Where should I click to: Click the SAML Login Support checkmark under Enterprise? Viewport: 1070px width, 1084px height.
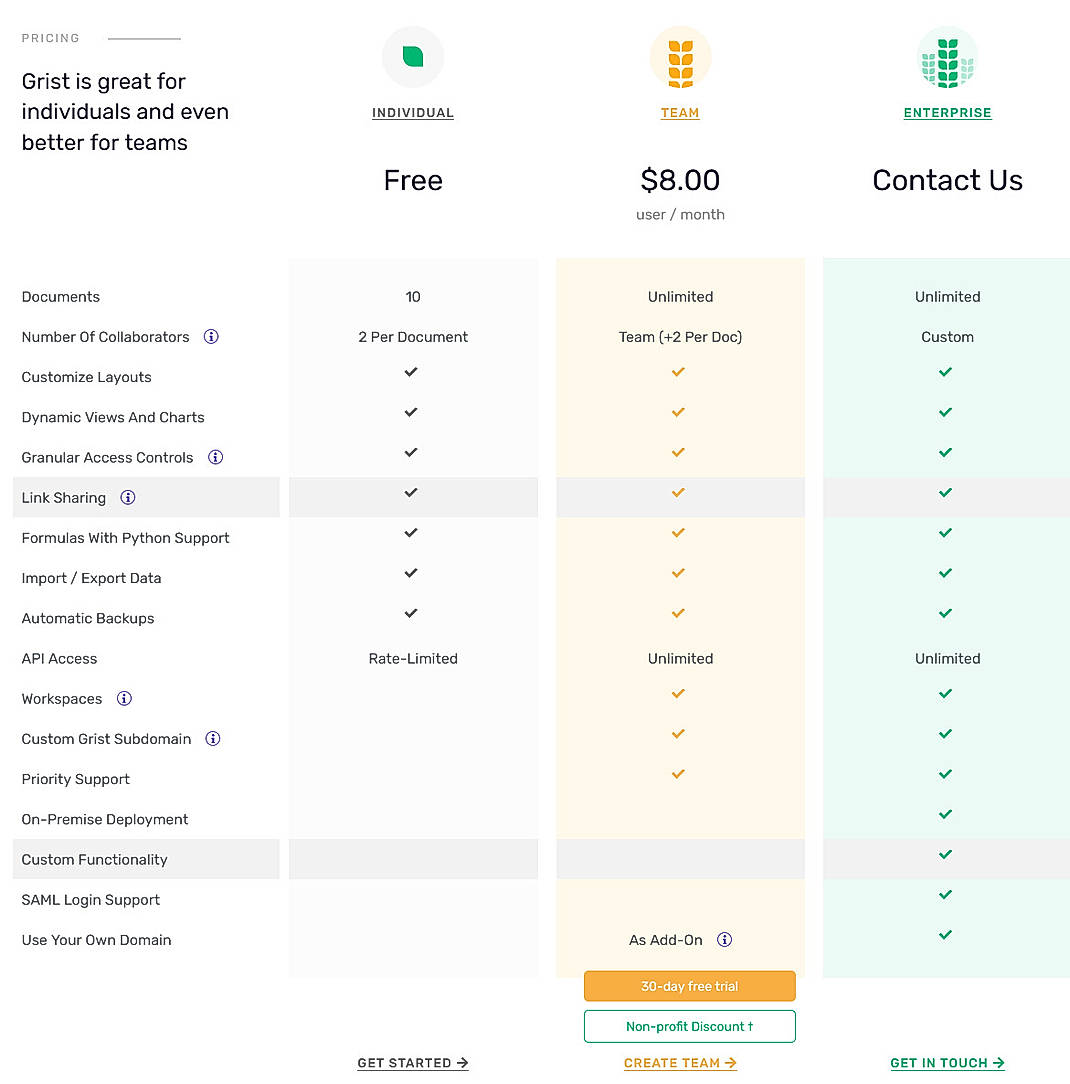pyautogui.click(x=944, y=894)
